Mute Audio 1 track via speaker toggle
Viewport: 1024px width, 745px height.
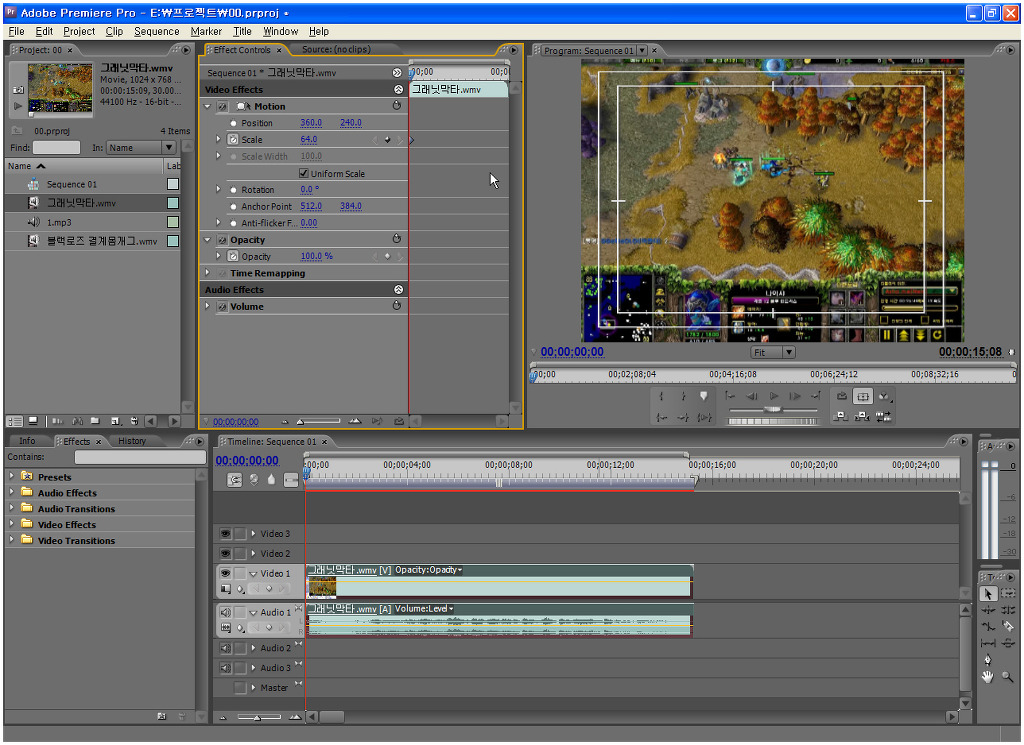[225, 612]
